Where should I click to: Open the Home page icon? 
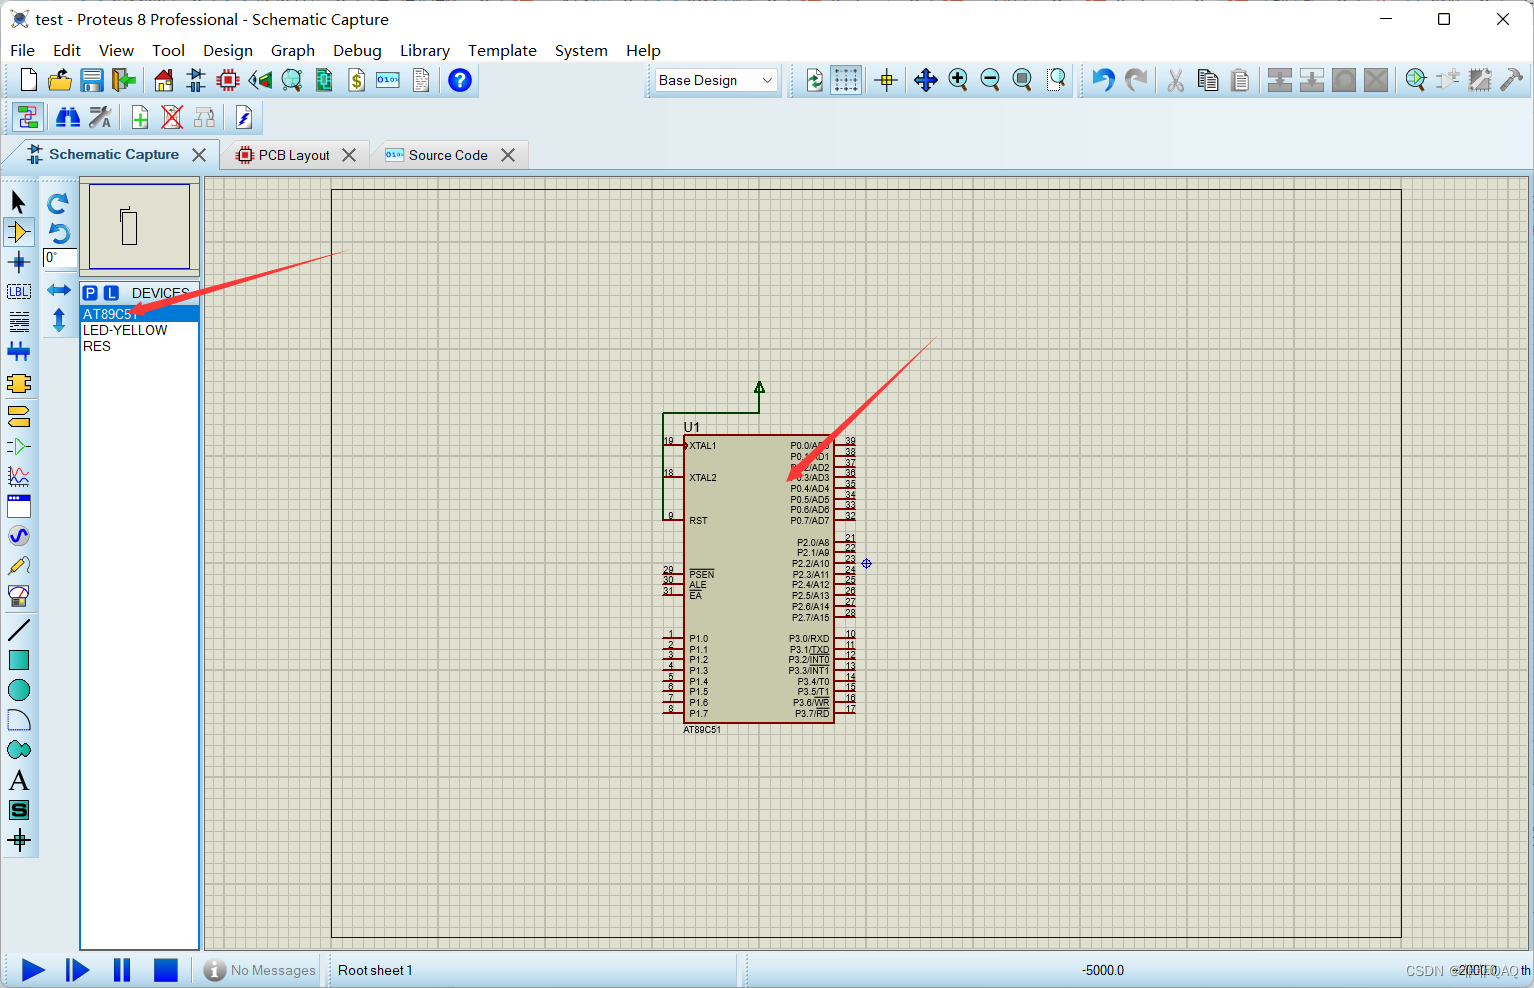(164, 80)
